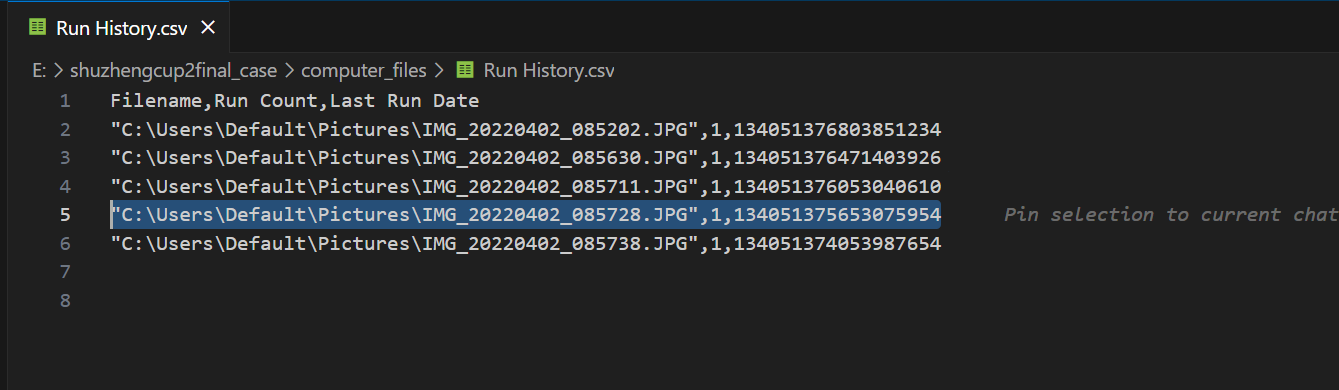1339x390 pixels.
Task: Click the value 134051375653075954
Action: (837, 215)
